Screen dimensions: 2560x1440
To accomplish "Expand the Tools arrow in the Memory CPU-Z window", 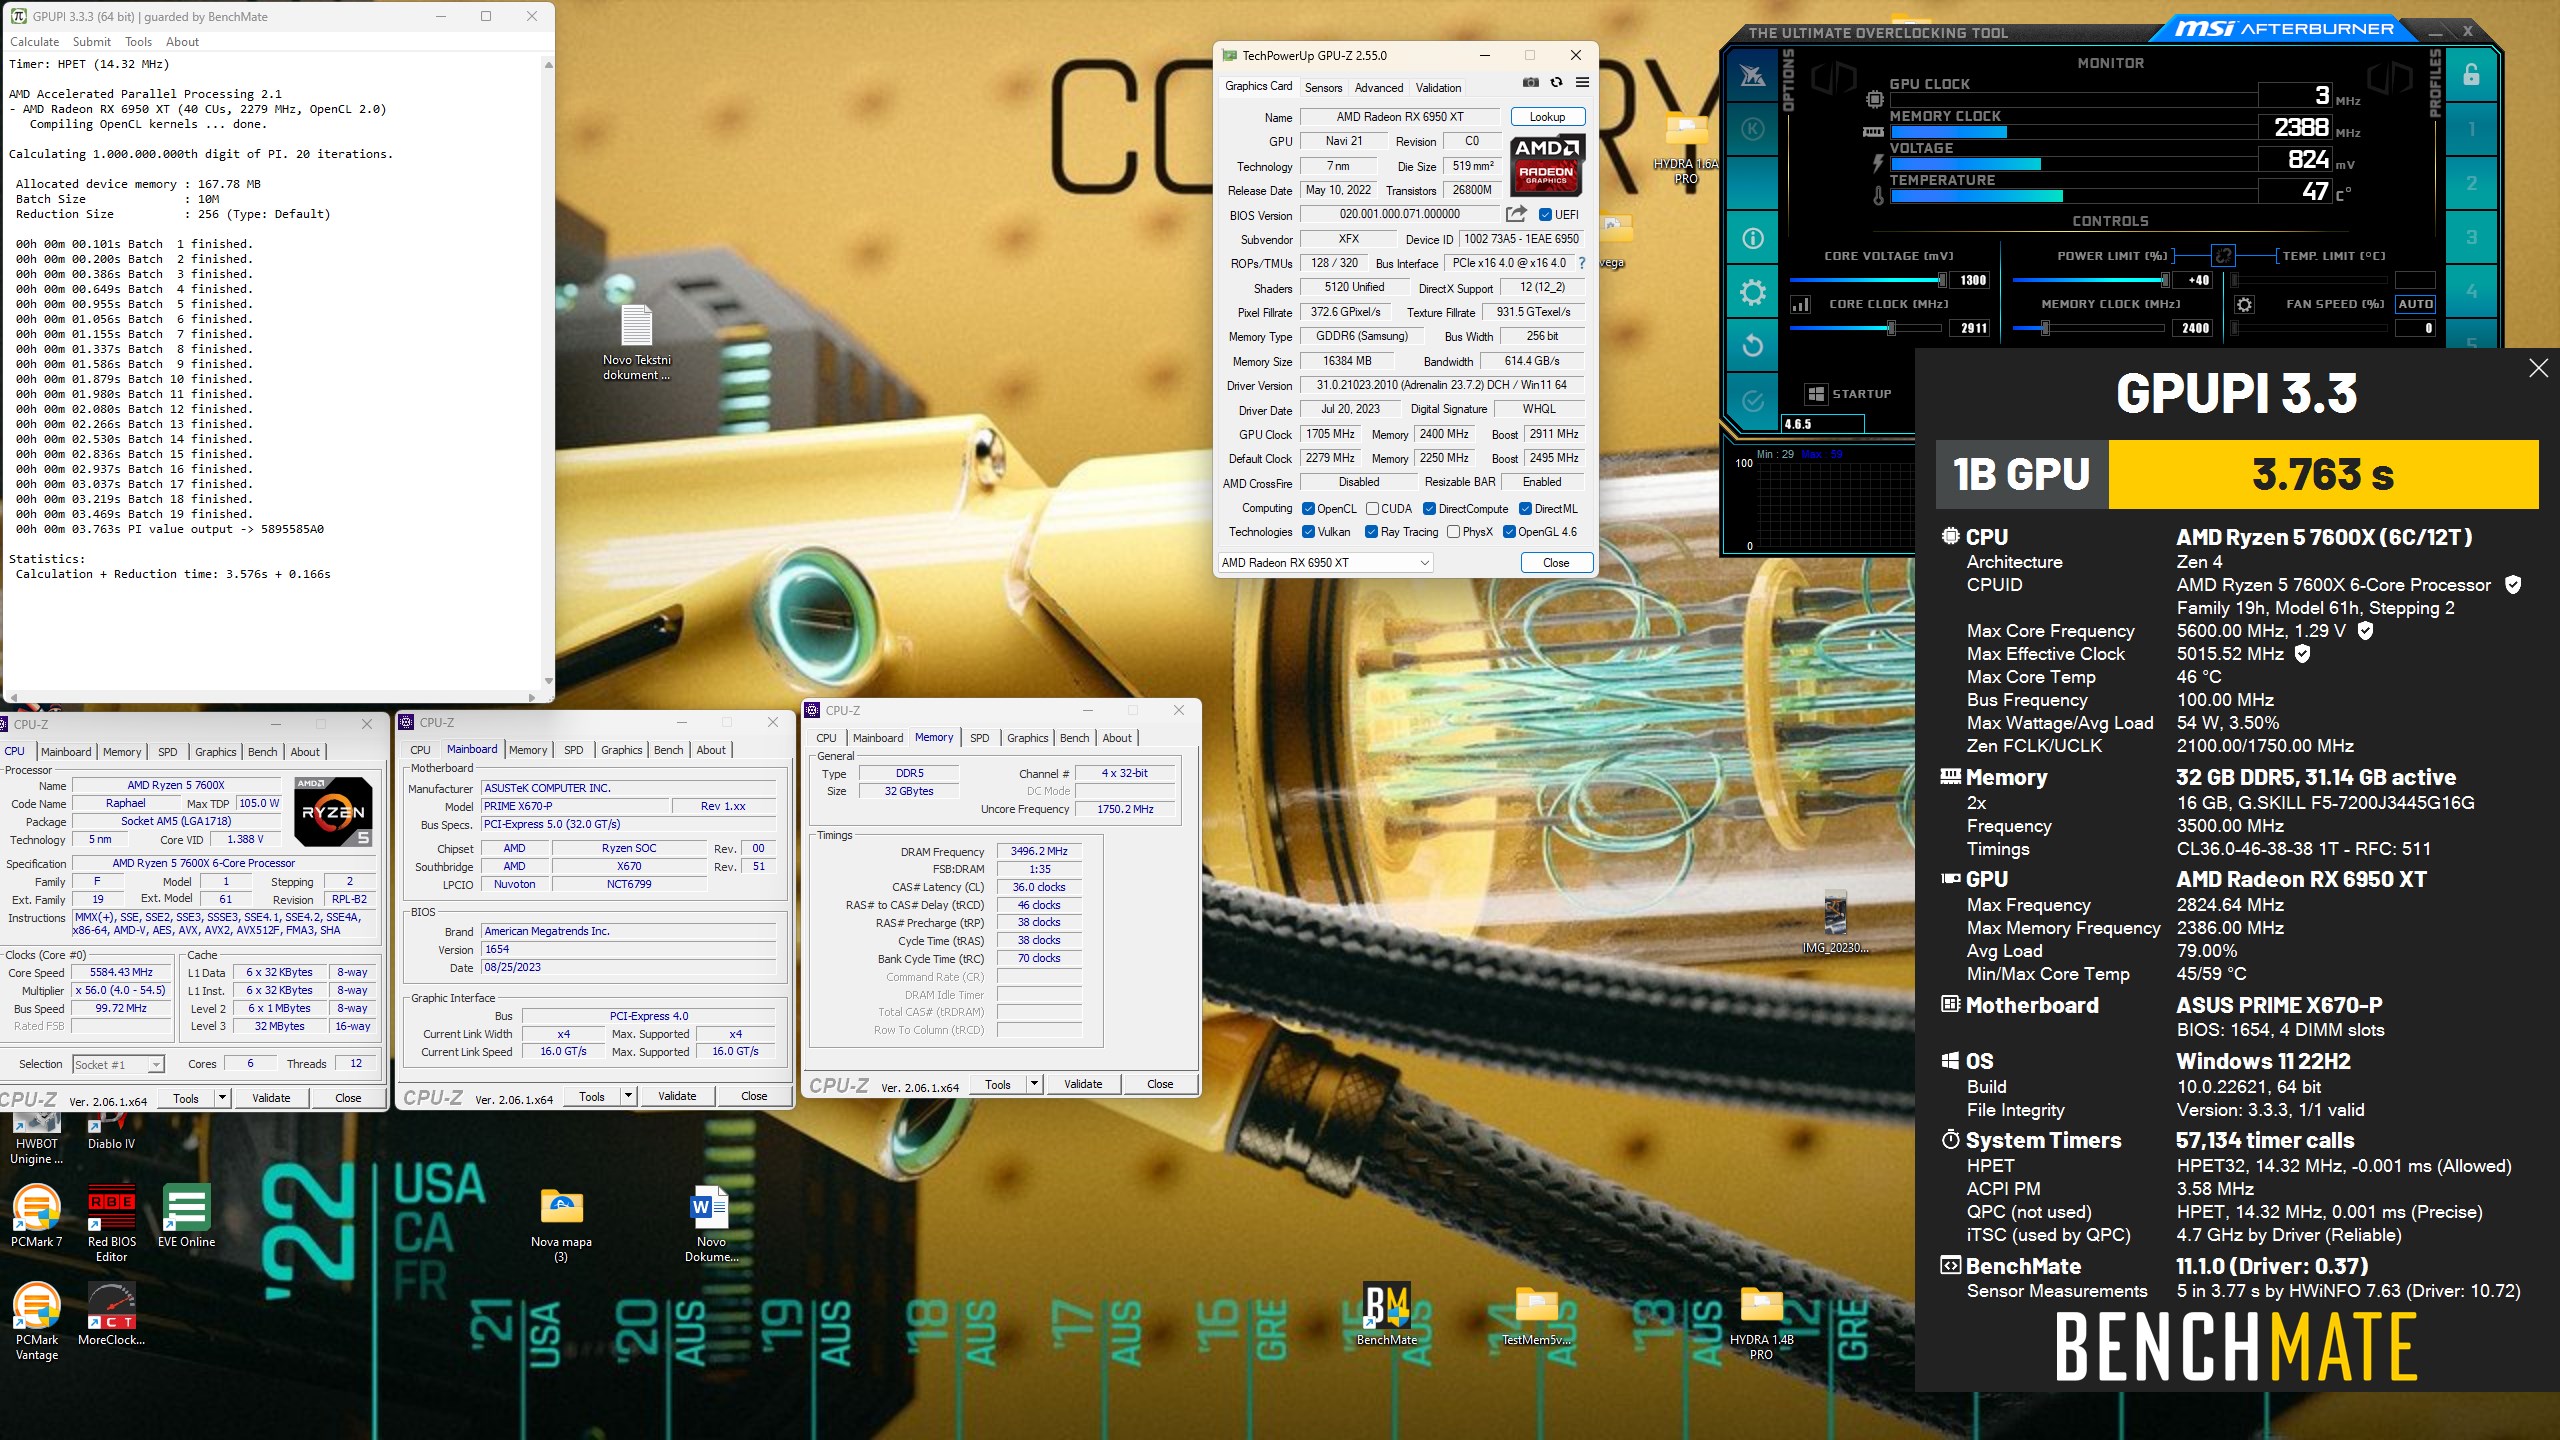I will coord(1034,1084).
